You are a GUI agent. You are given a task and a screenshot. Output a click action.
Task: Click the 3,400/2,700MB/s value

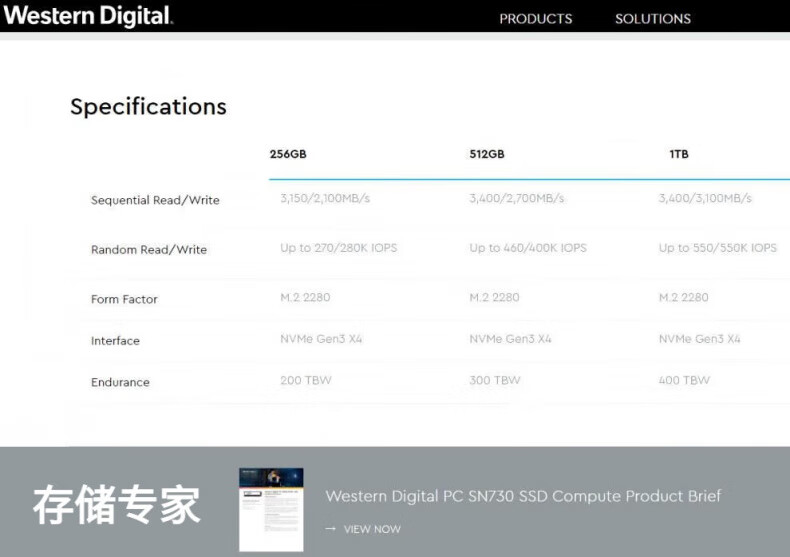point(516,198)
